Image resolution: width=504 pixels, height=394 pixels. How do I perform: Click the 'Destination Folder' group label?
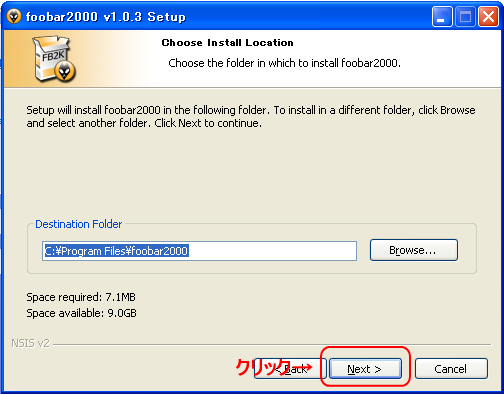(79, 224)
